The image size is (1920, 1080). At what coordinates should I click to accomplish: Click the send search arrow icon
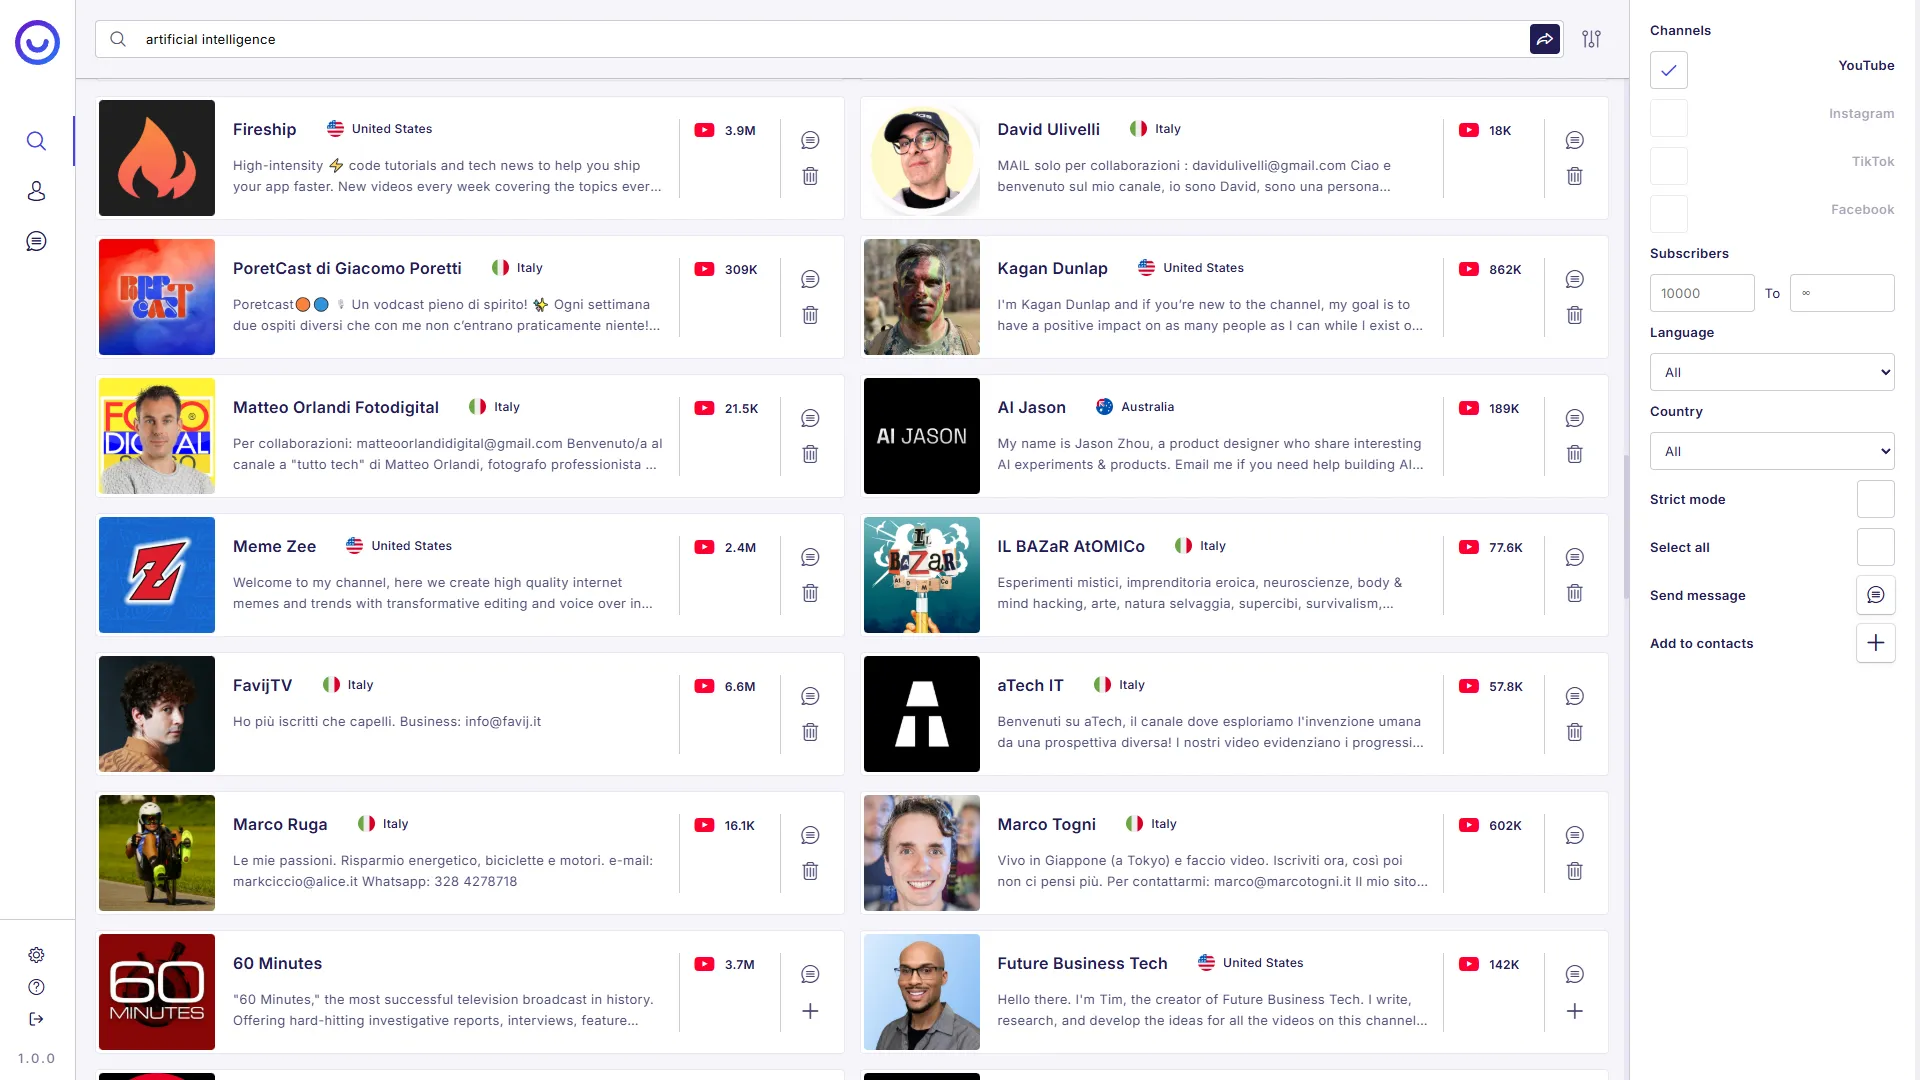tap(1545, 38)
